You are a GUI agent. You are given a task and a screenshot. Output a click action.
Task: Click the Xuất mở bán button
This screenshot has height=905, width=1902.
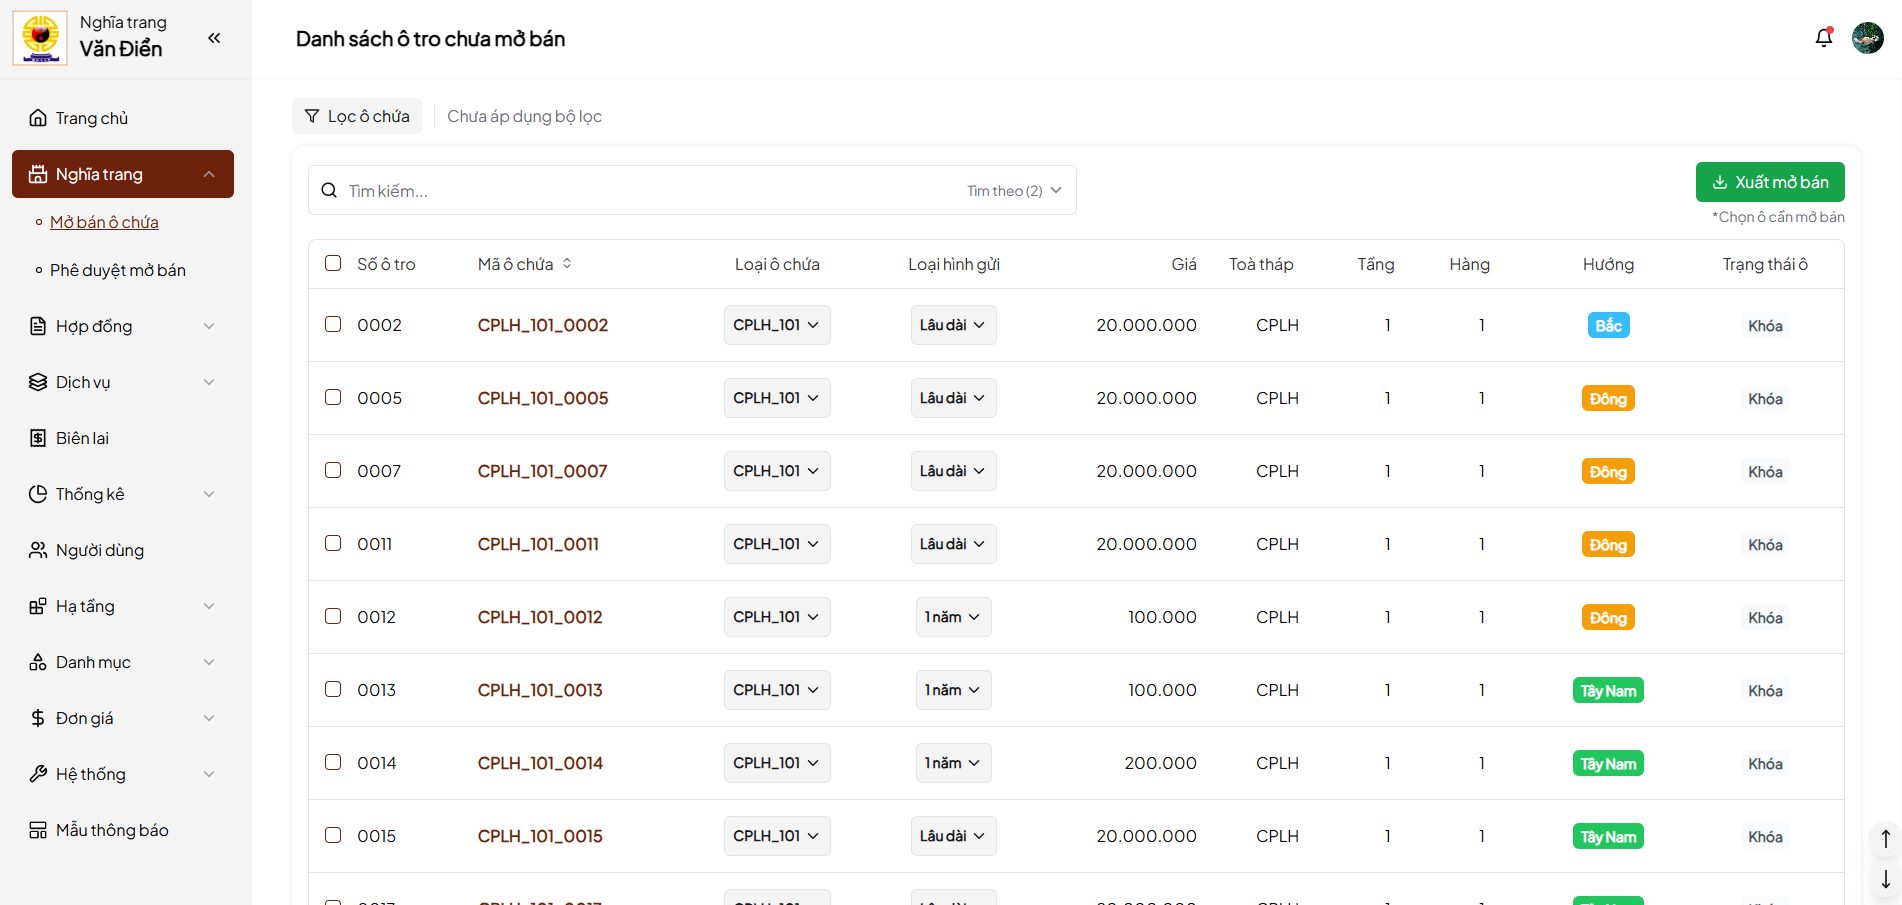1769,182
